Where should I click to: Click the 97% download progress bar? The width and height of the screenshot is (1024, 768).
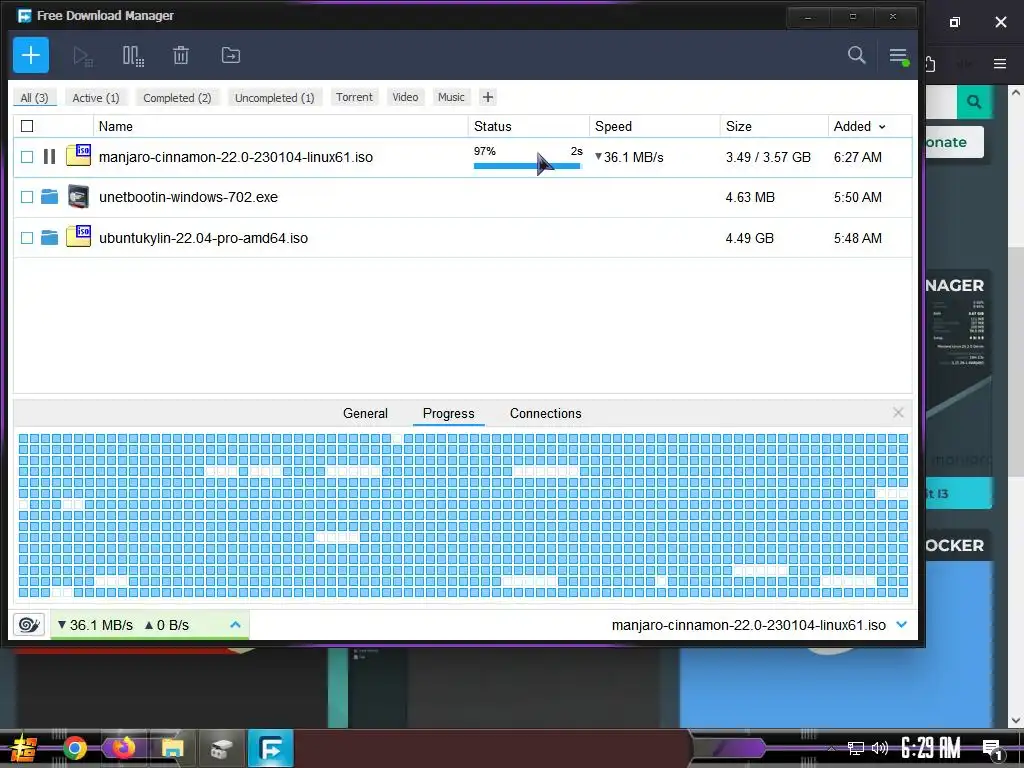[528, 166]
